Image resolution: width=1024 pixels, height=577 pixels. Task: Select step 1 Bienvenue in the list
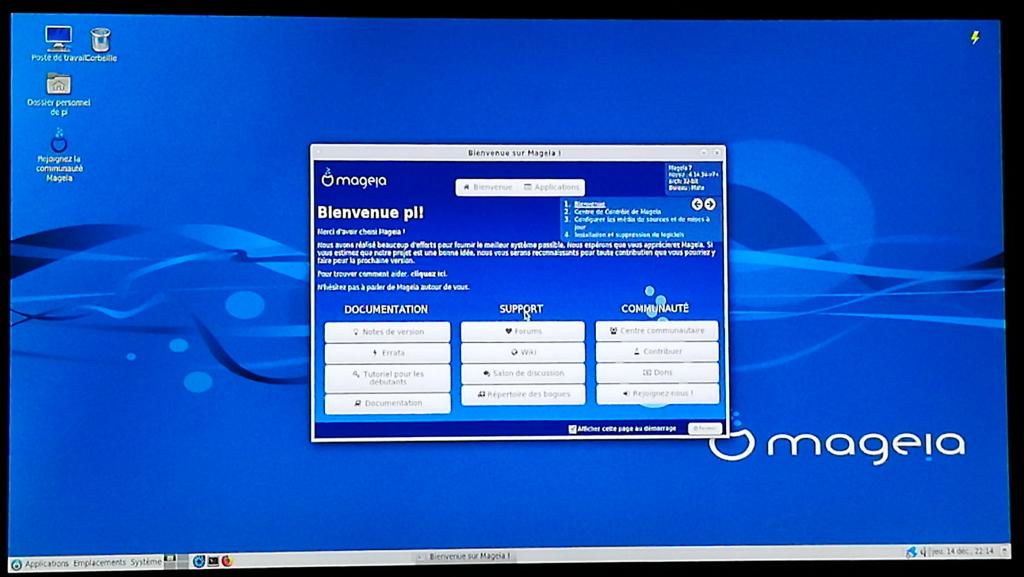tap(589, 204)
